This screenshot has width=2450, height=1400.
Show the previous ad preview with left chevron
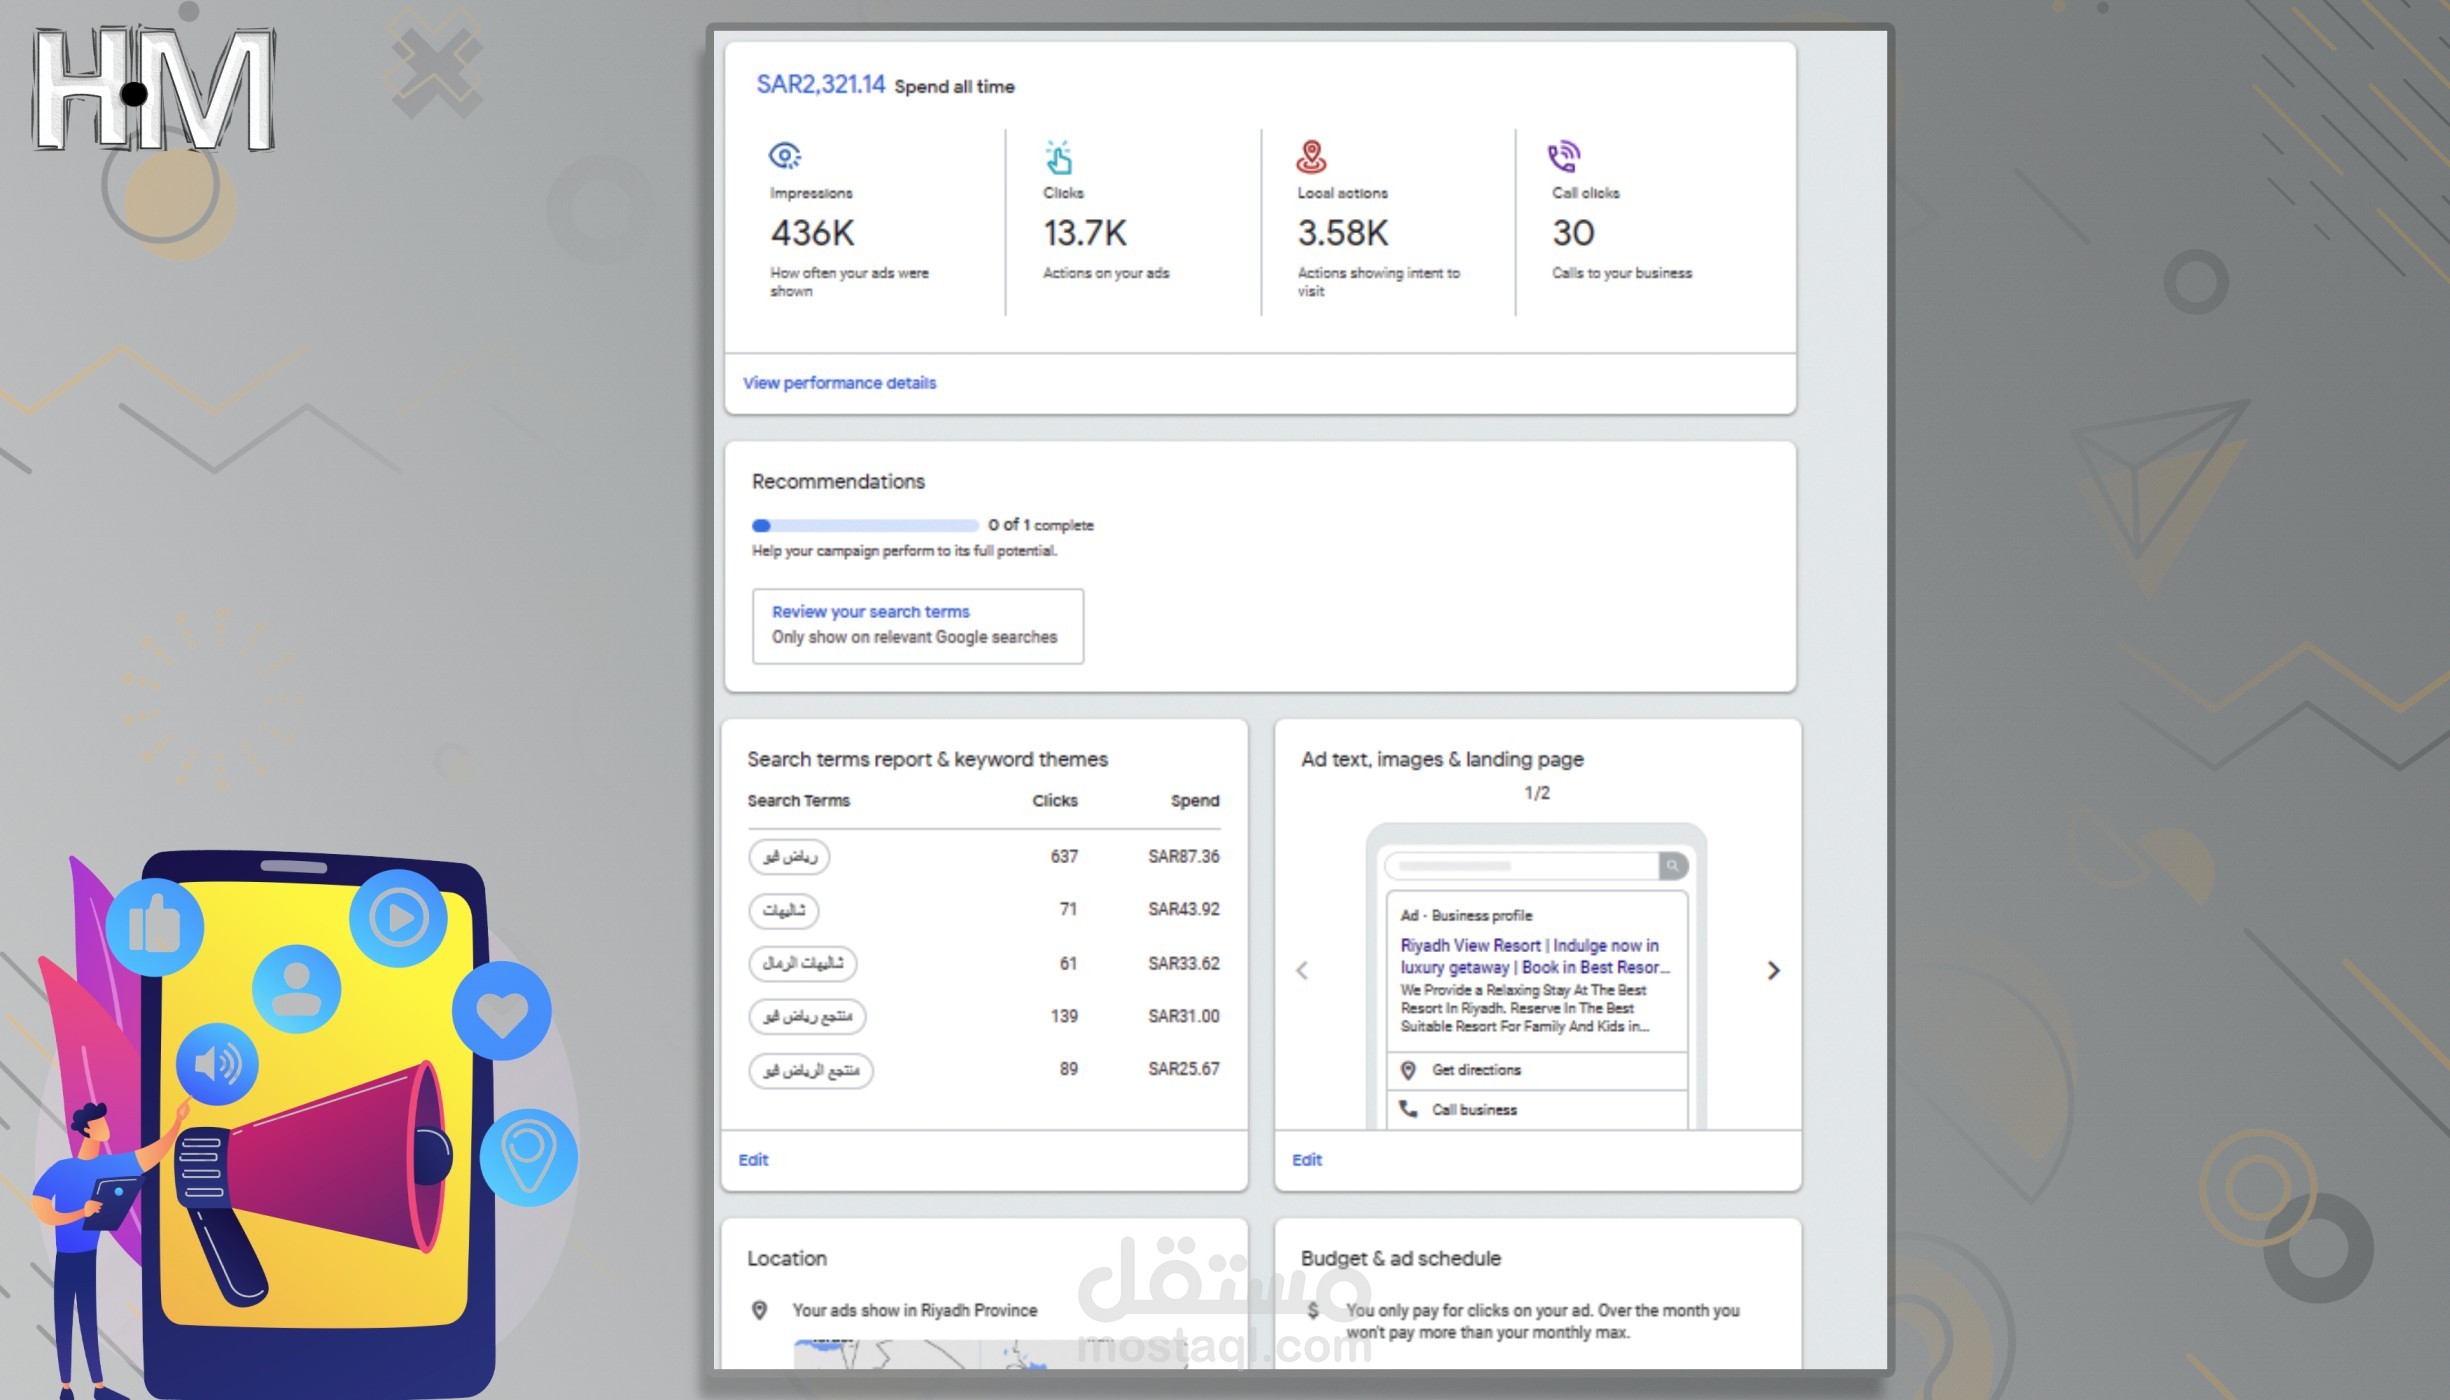click(x=1302, y=970)
